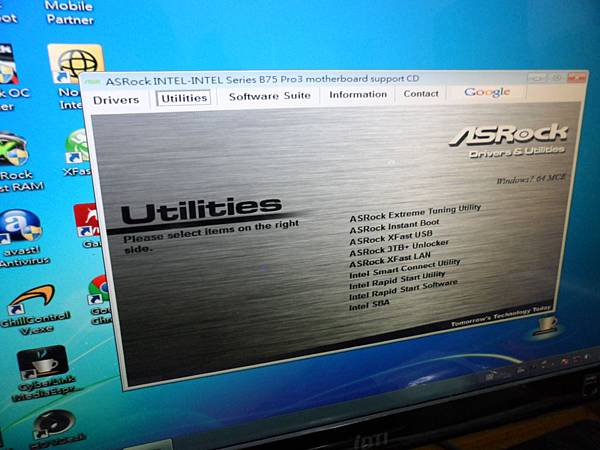Image resolution: width=600 pixels, height=450 pixels.
Task: Switch to Software Suite tab
Action: 269,96
